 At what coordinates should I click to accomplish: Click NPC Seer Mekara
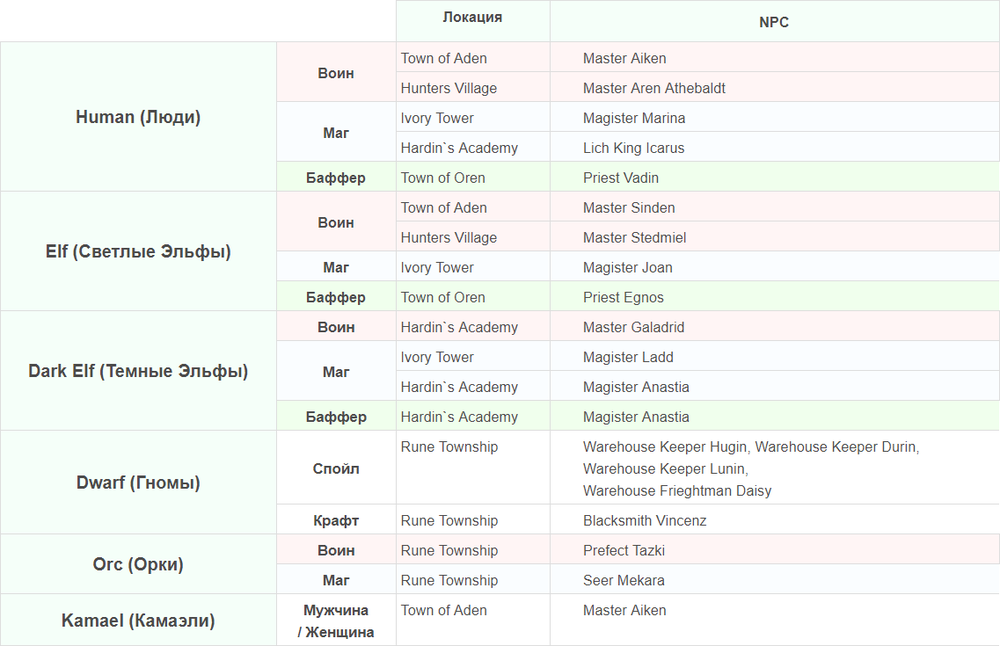point(624,581)
